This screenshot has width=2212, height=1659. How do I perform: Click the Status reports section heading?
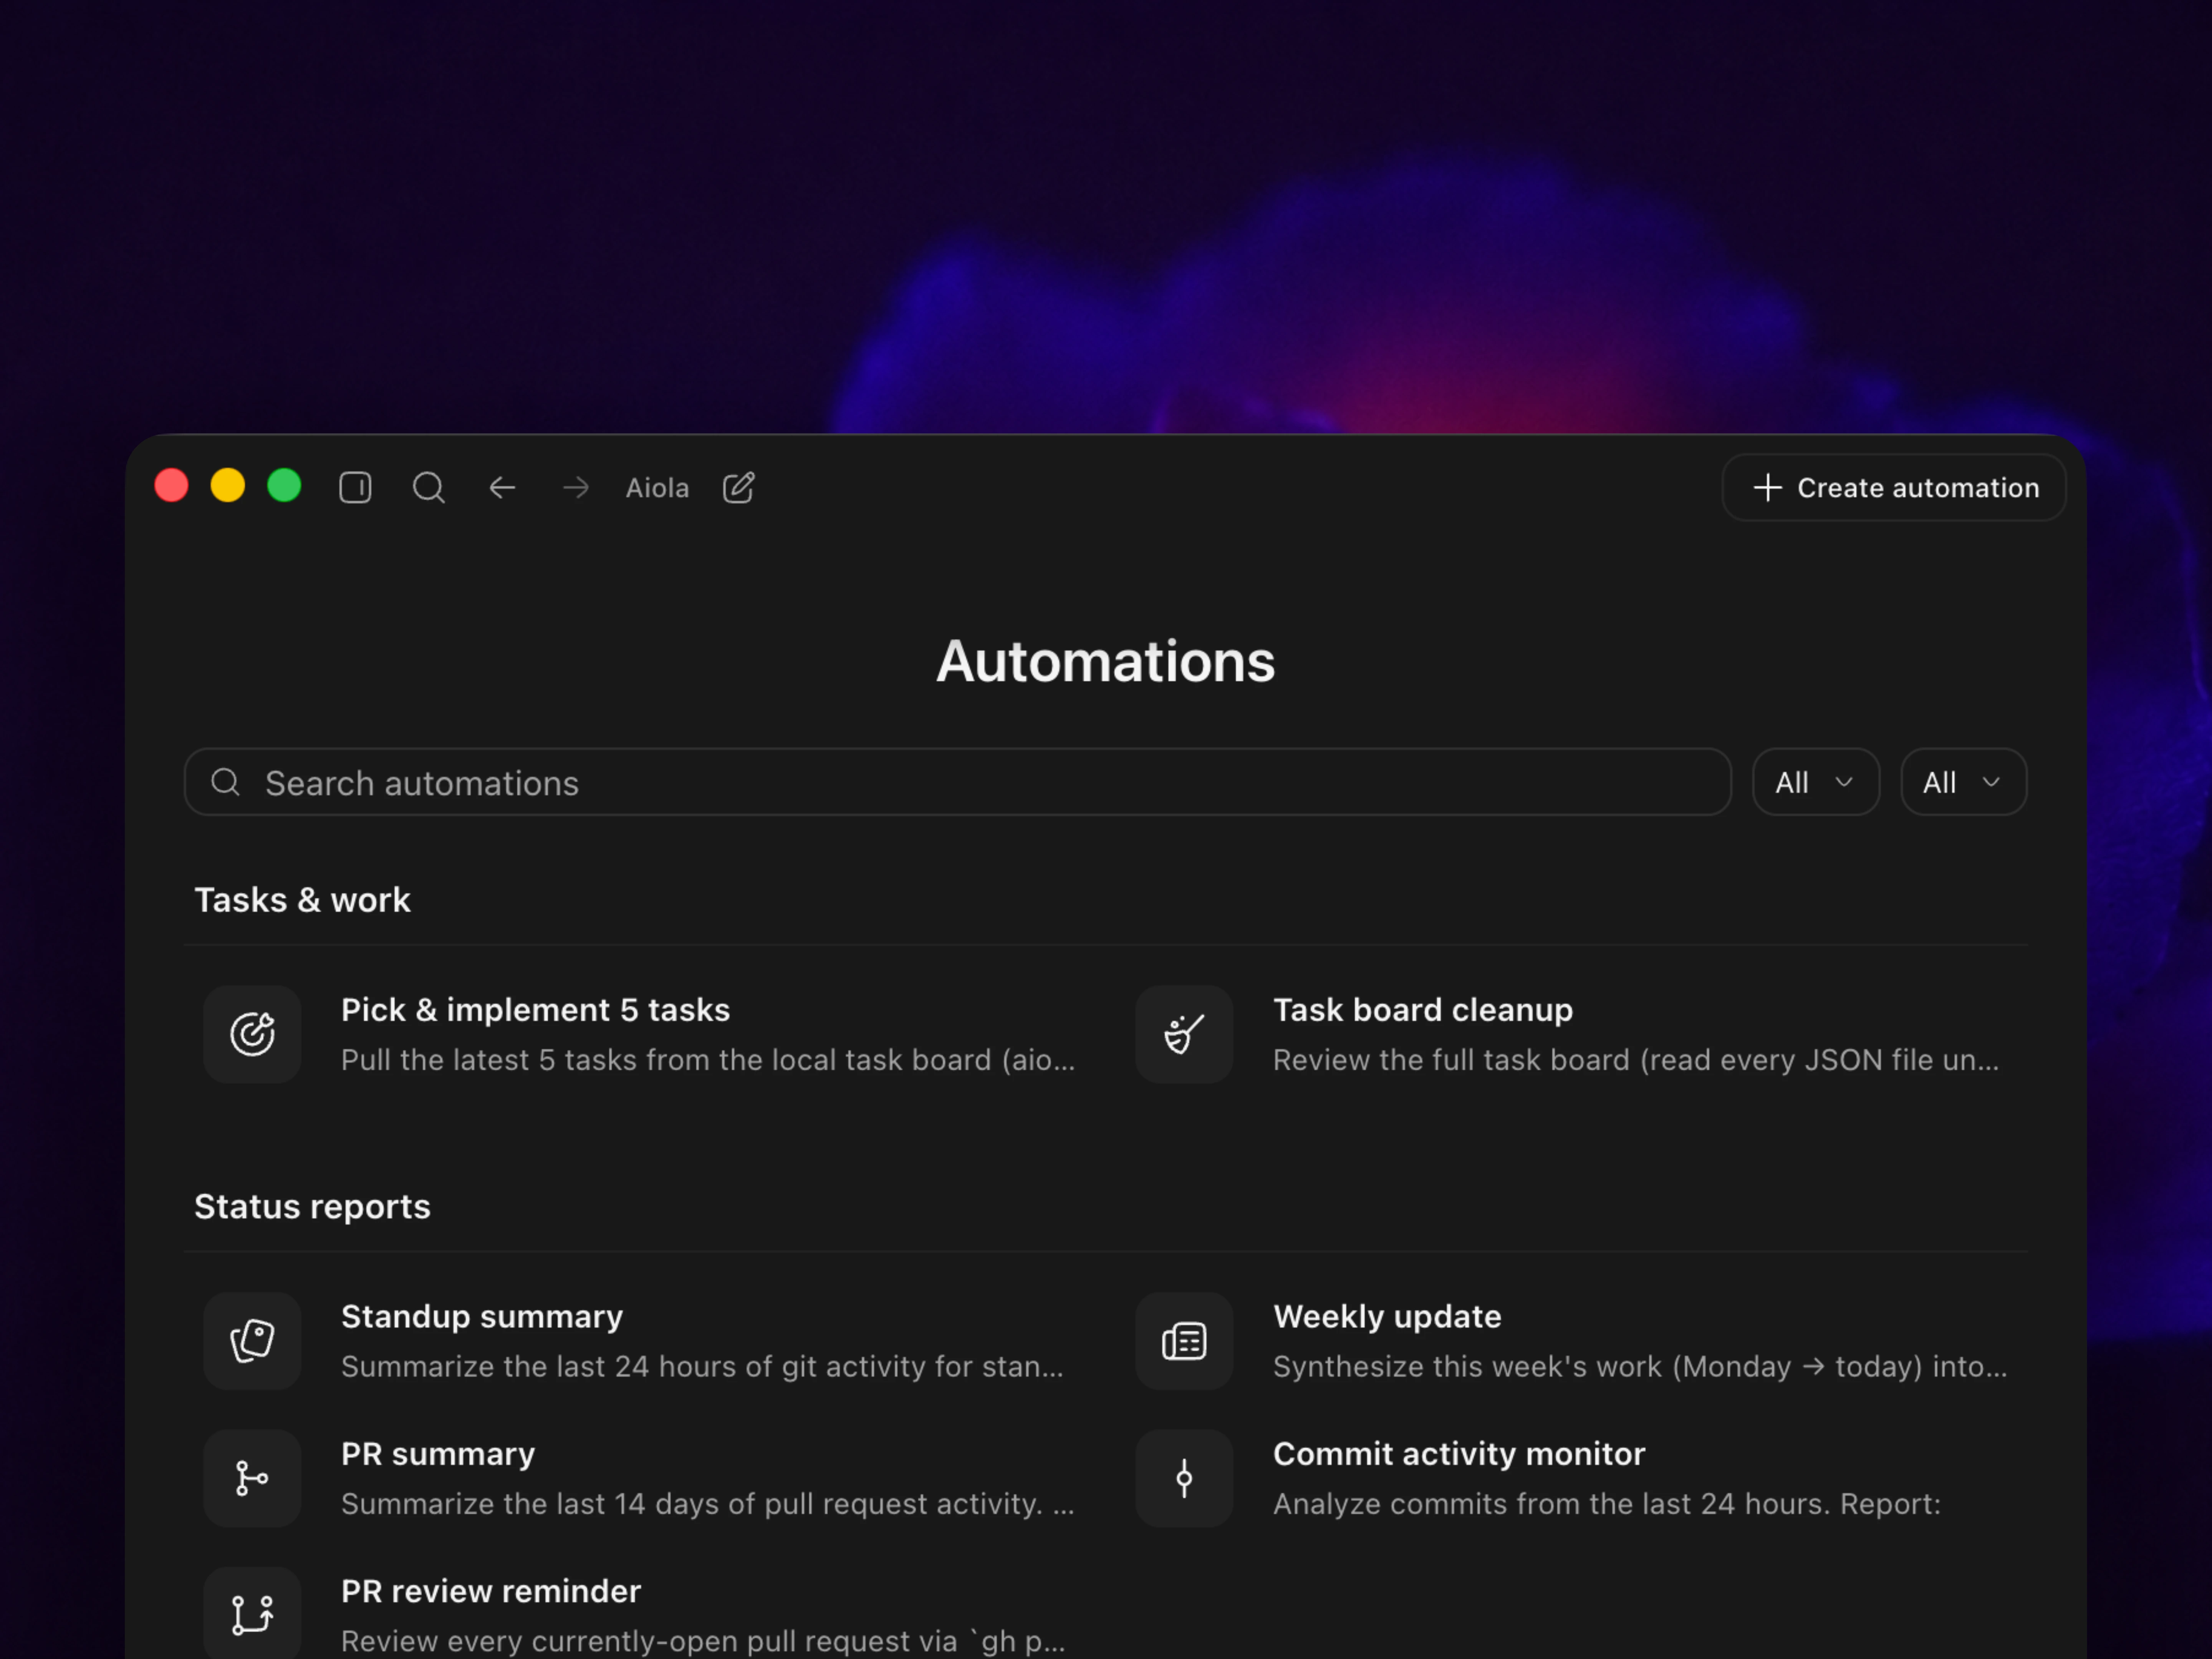312,1207
